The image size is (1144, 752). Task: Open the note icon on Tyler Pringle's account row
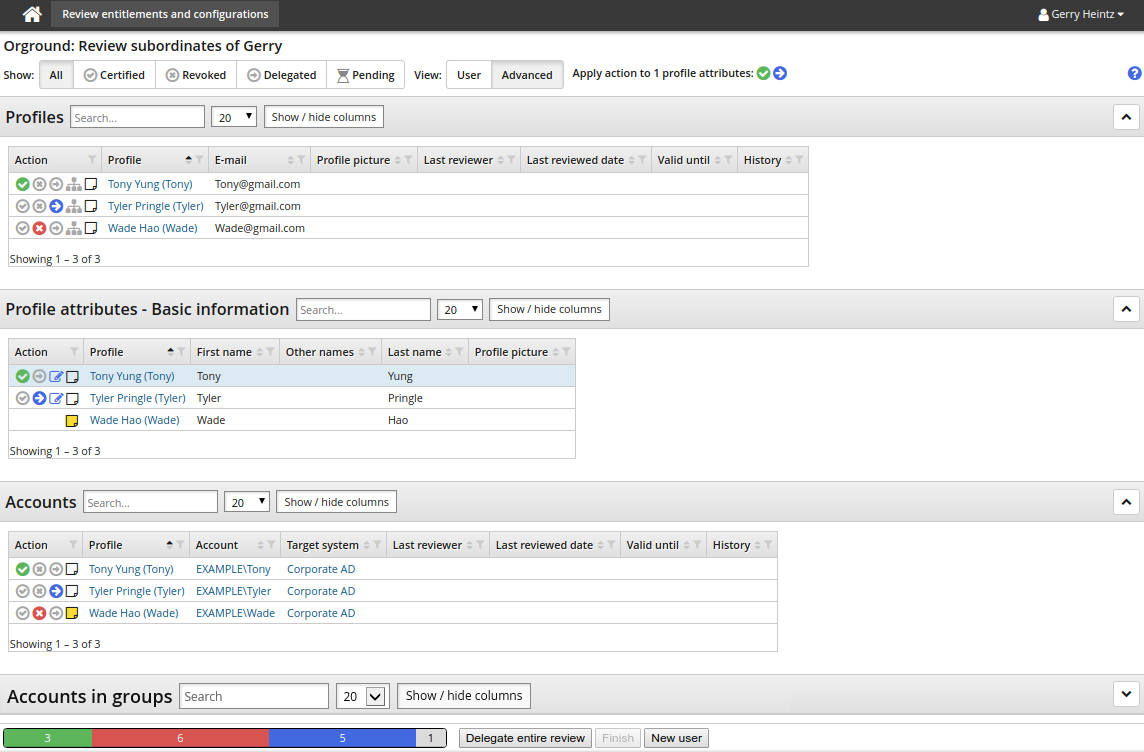click(72, 591)
